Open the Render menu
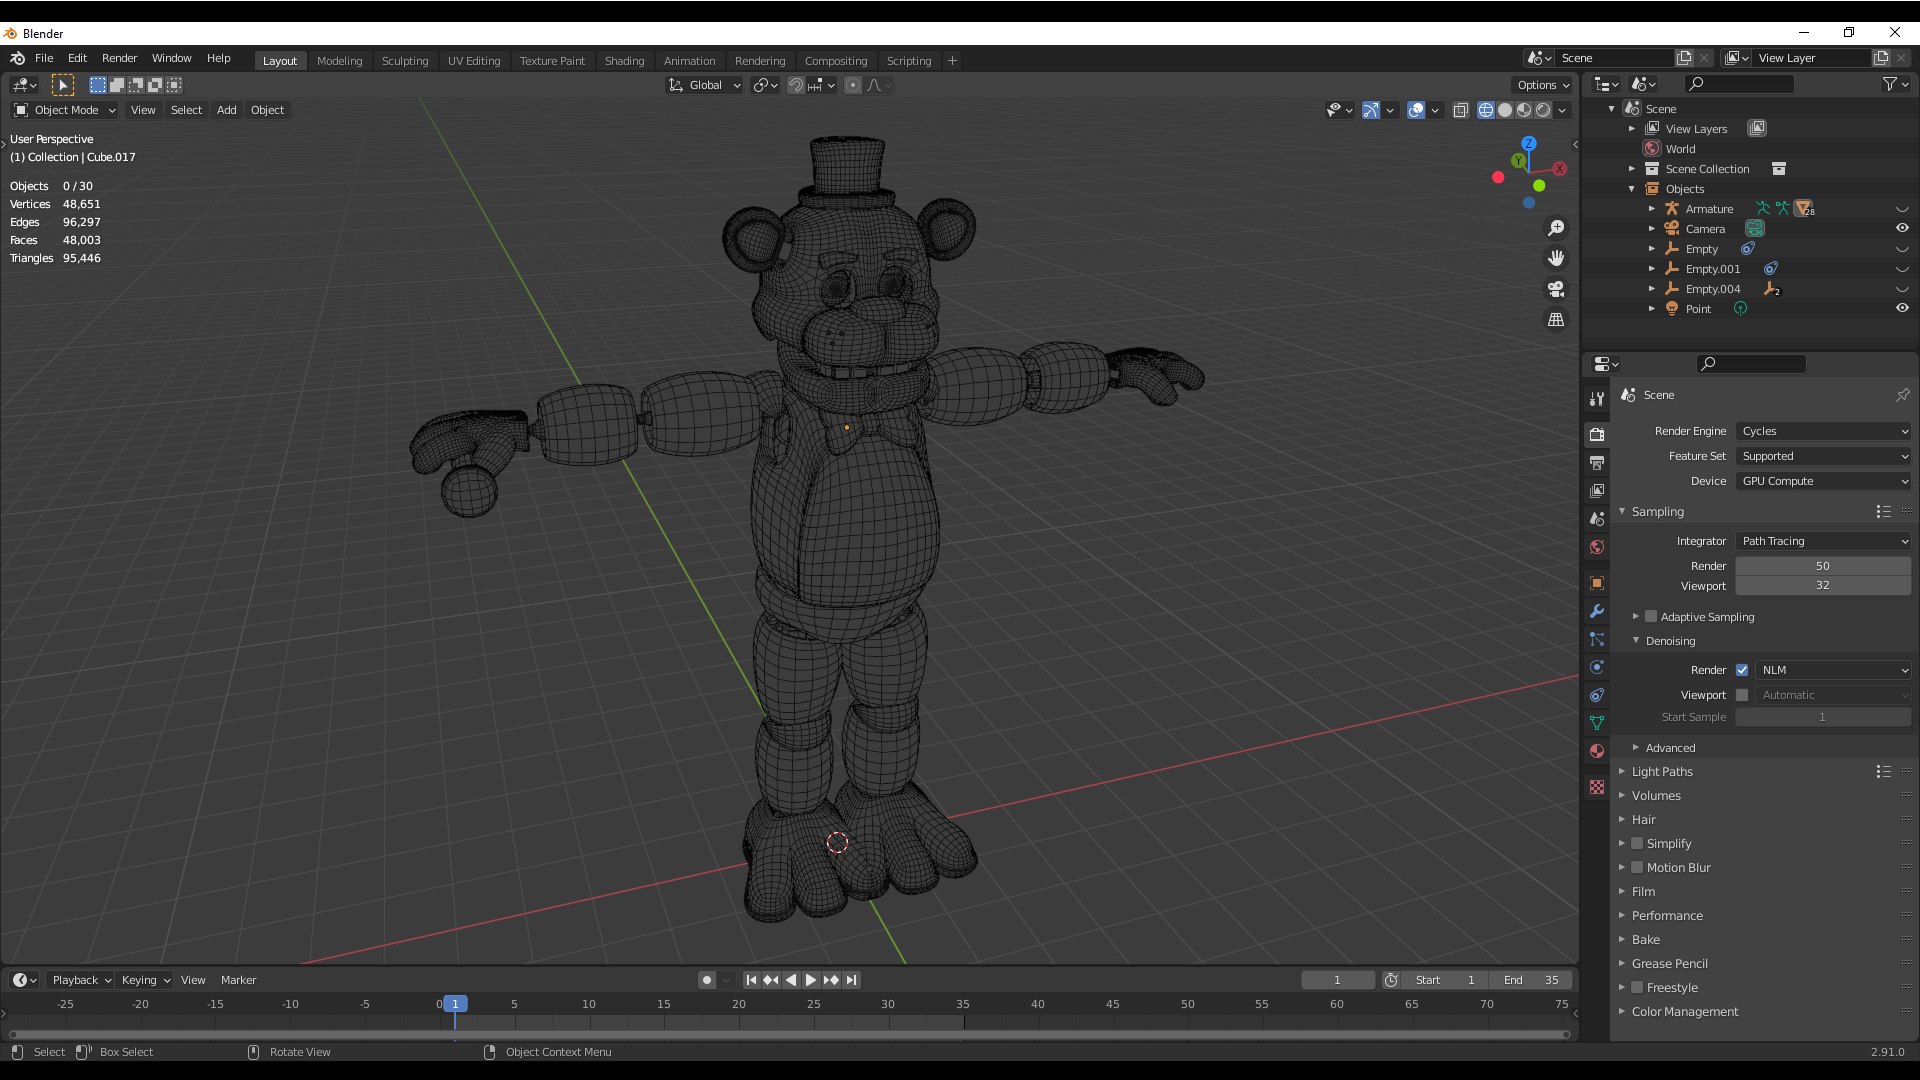 tap(119, 58)
